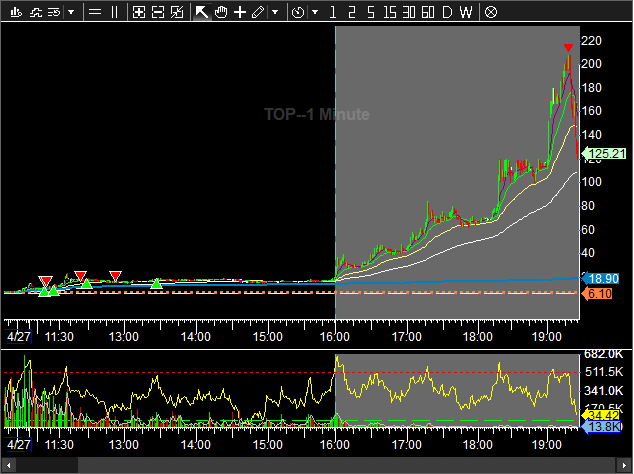The height and width of the screenshot is (474, 634).
Task: Switch to 5 minute interval
Action: [371, 13]
